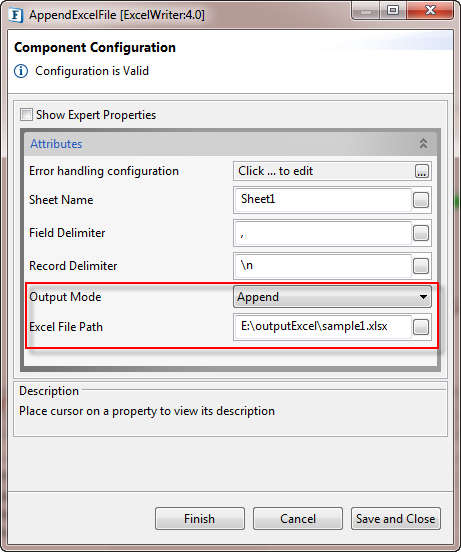Maximize the AppendExcelFile window

tap(393, 11)
